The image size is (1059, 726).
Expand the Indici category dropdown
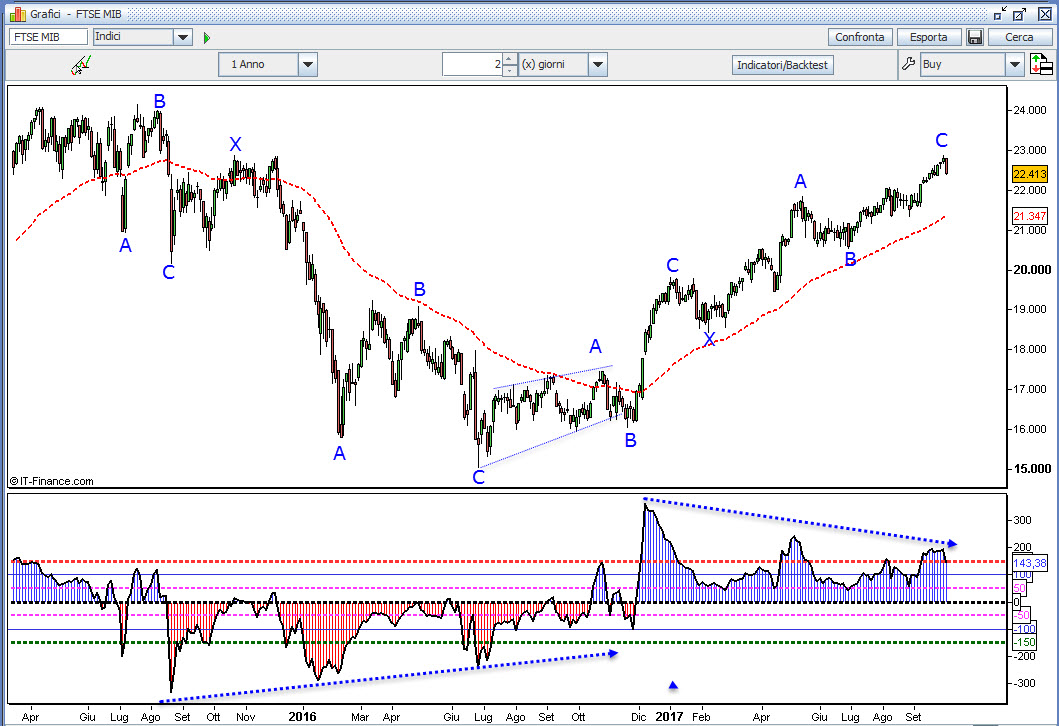coord(183,37)
